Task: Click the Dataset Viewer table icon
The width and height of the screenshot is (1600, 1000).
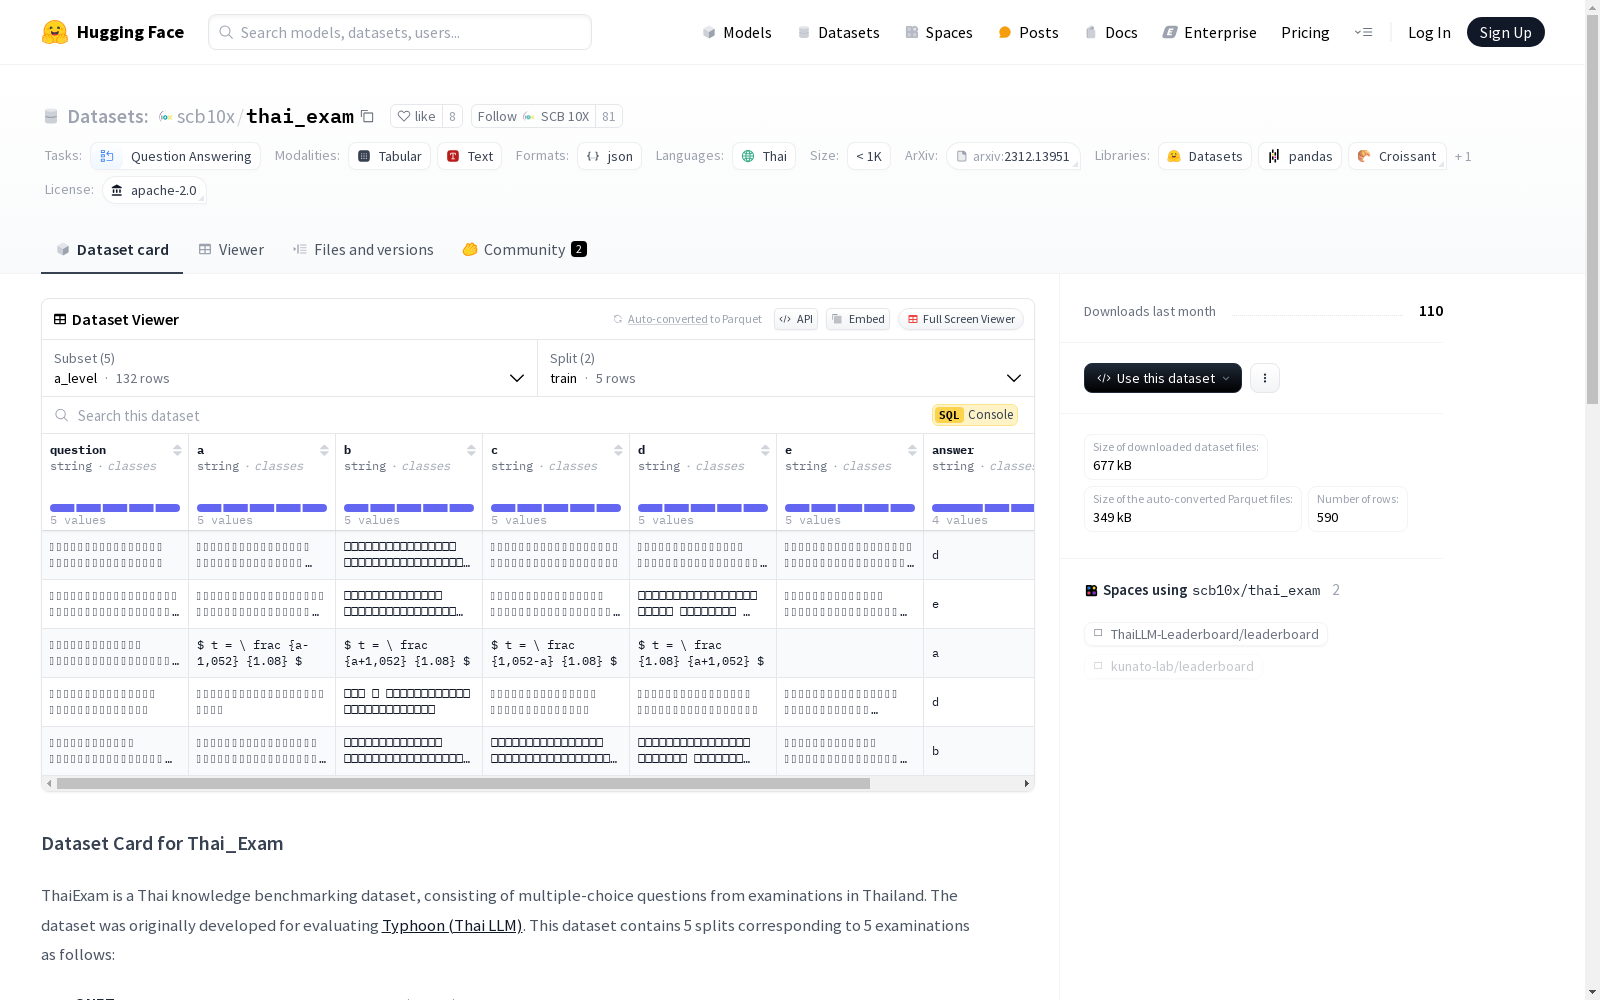Action: click(x=60, y=319)
